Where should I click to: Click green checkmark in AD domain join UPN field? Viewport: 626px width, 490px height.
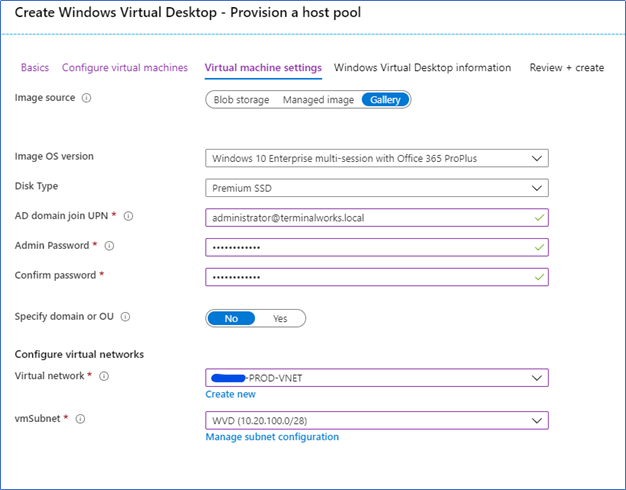pos(539,218)
